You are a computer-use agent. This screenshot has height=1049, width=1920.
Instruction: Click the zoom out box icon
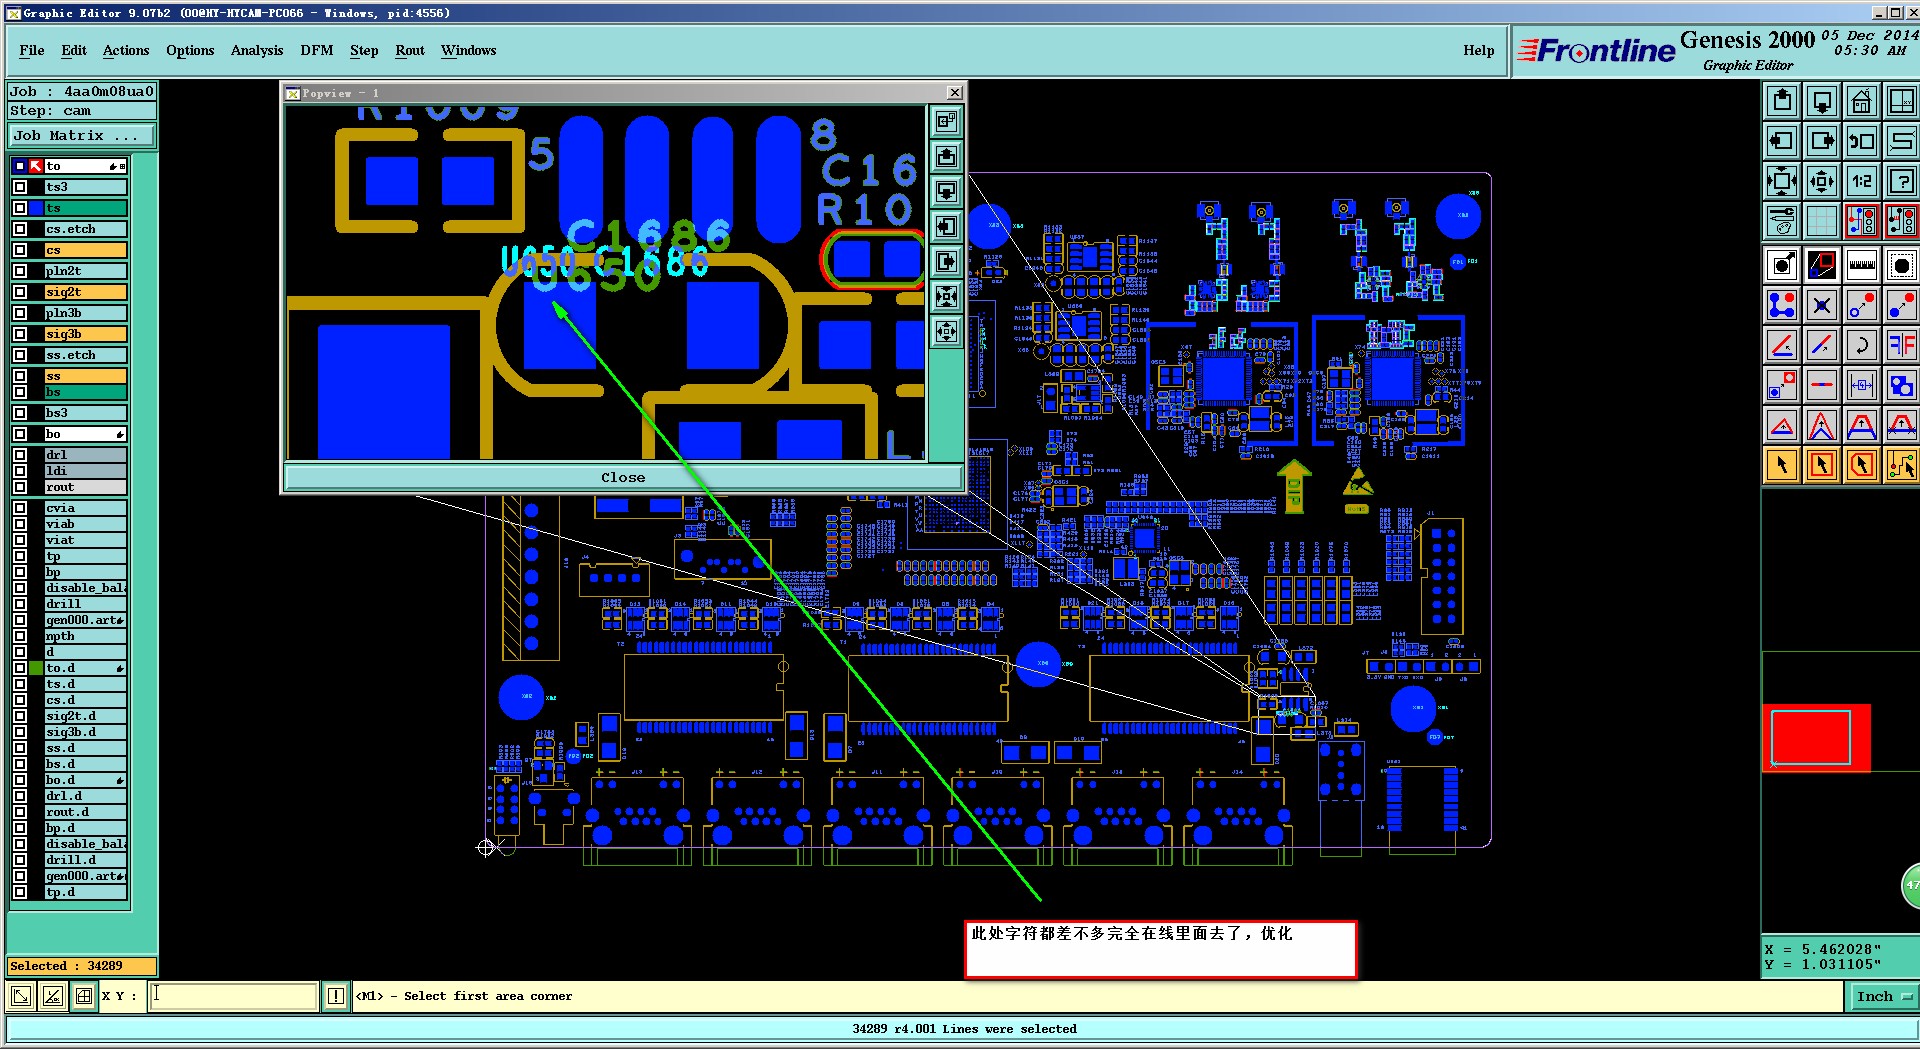[1822, 181]
